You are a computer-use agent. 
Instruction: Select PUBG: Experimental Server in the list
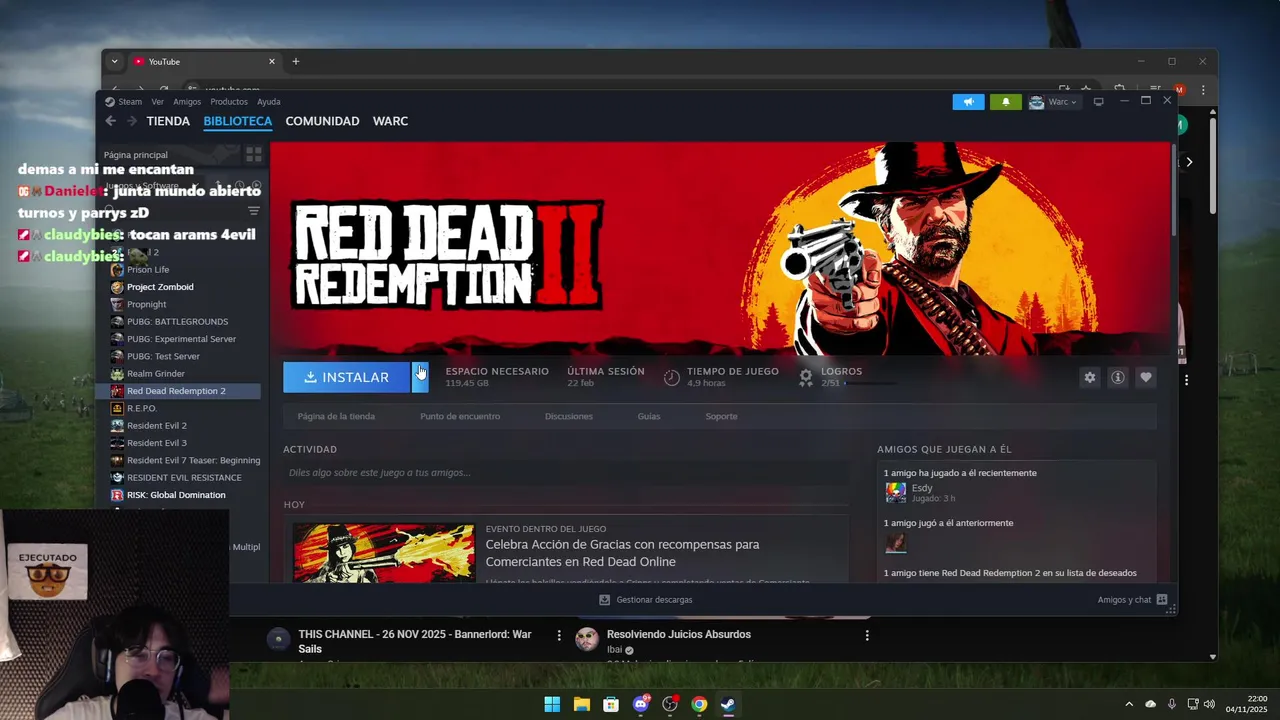[180, 339]
